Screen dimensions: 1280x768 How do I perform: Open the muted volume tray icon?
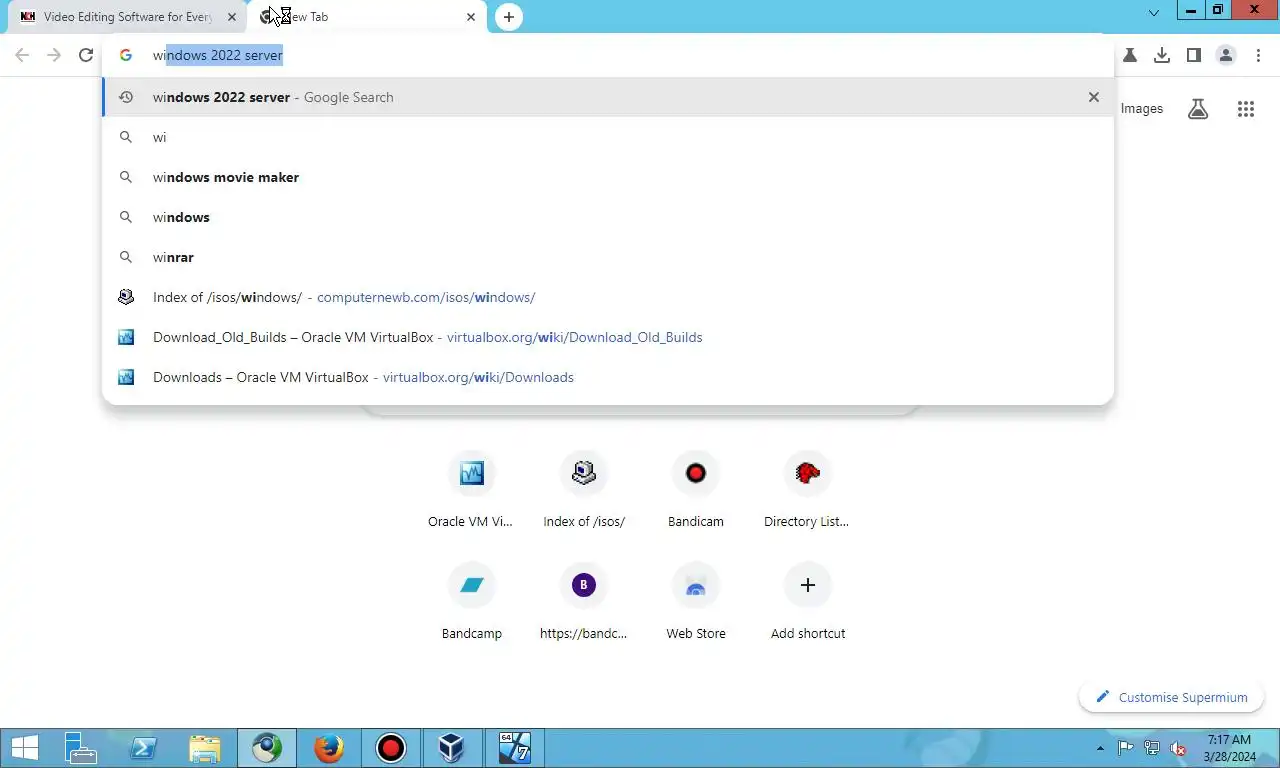pos(1178,748)
